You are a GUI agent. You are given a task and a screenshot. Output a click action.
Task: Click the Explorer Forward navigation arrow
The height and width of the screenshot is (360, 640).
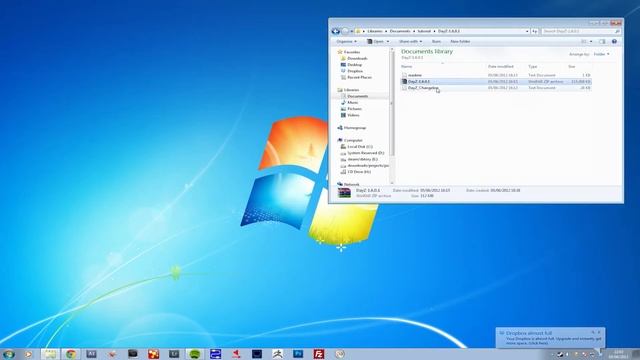[x=345, y=31]
